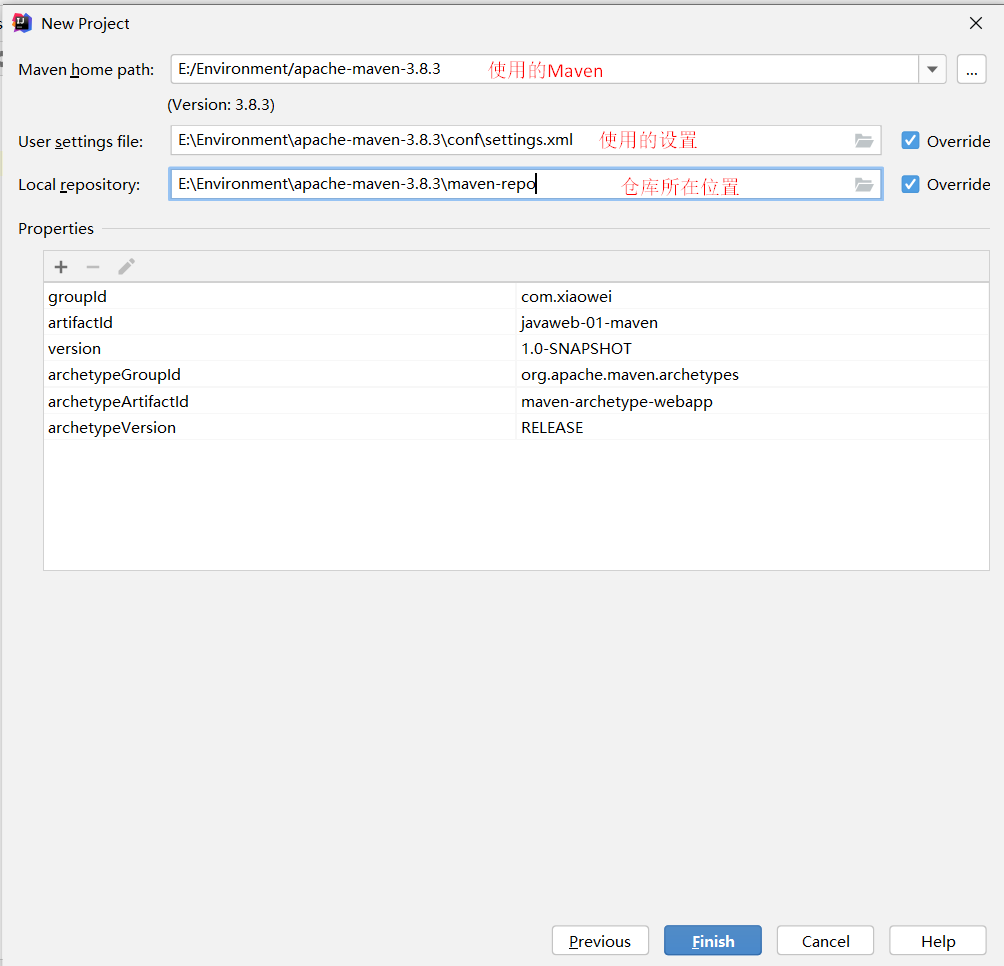This screenshot has width=1004, height=966.
Task: Click the javaweb-01-maven value cell
Action: 752,323
